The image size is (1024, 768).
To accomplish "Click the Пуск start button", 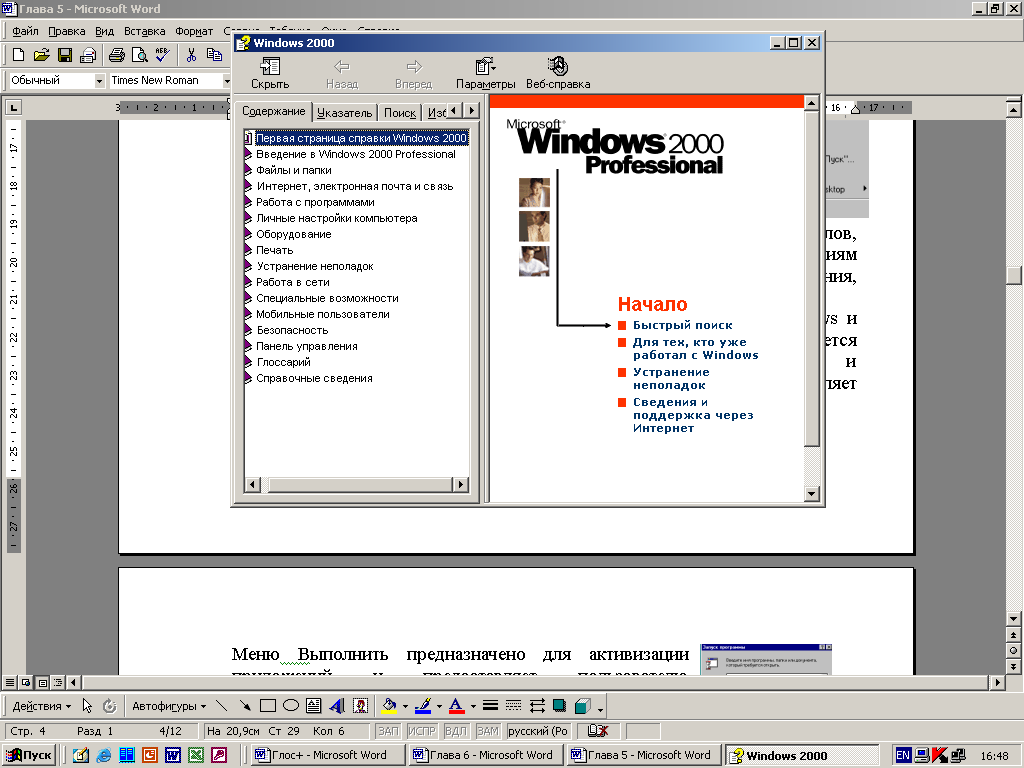I will click(29, 755).
